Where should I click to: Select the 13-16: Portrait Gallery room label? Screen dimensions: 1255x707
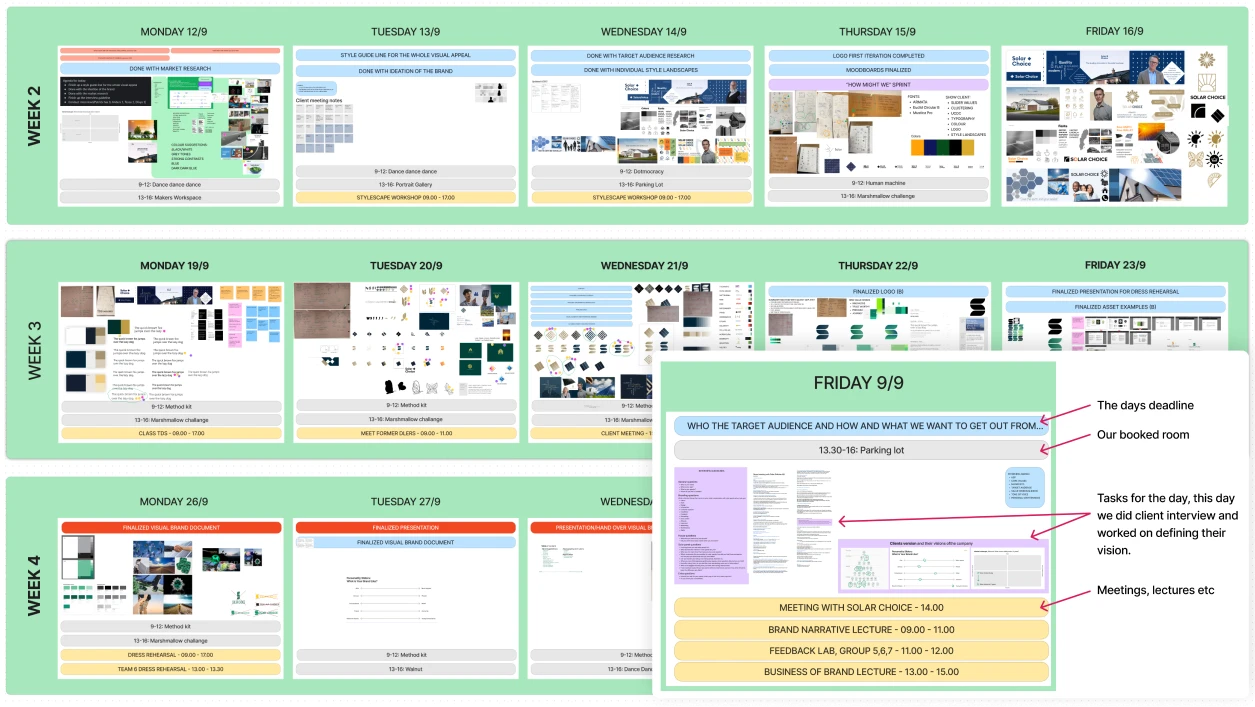click(x=405, y=185)
